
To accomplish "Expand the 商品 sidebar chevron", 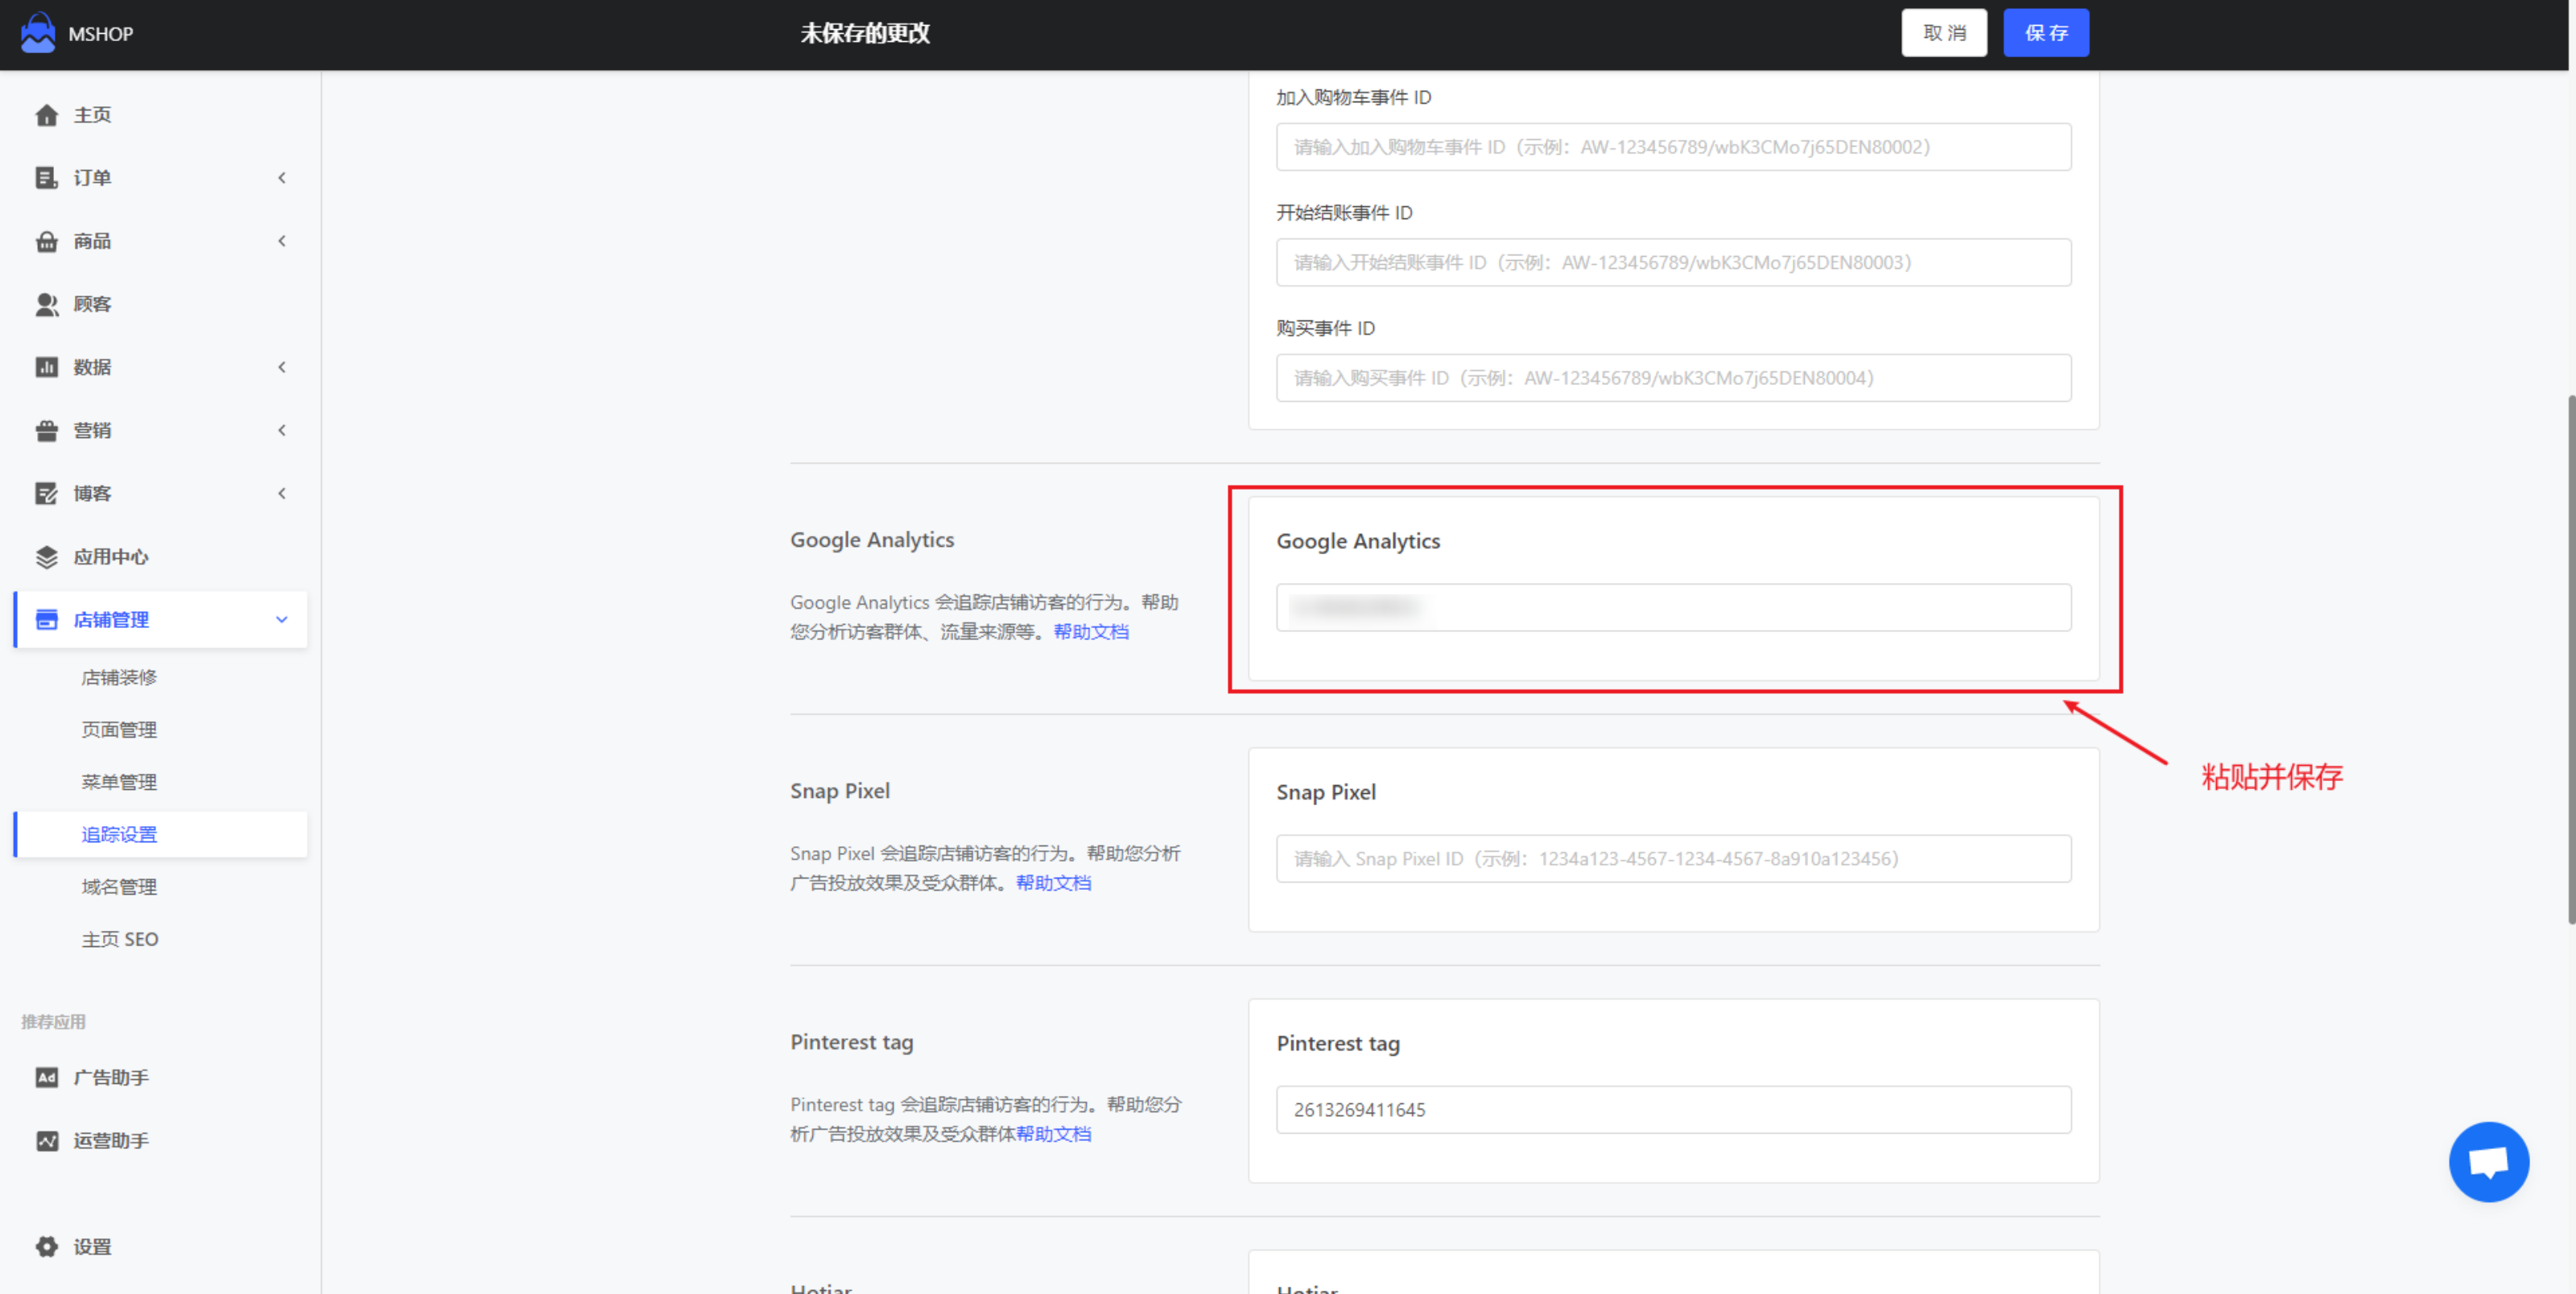I will coord(282,241).
